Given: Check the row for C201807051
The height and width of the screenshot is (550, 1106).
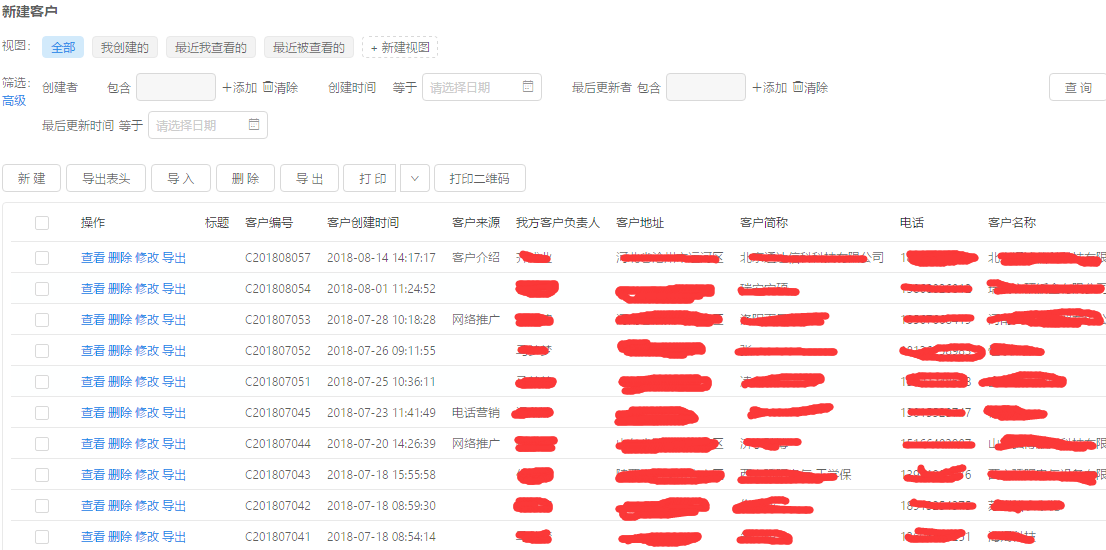Looking at the screenshot, I should (42, 381).
